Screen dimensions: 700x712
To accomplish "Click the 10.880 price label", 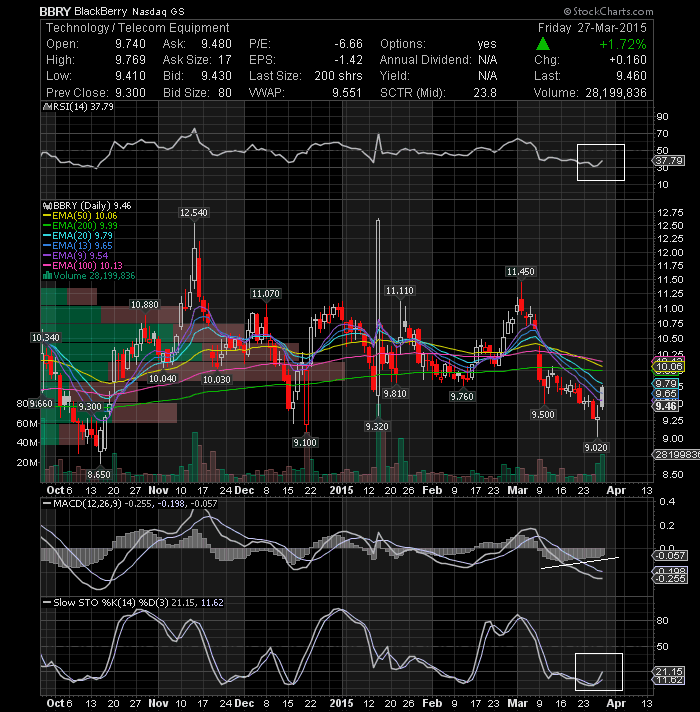I will (x=144, y=305).
